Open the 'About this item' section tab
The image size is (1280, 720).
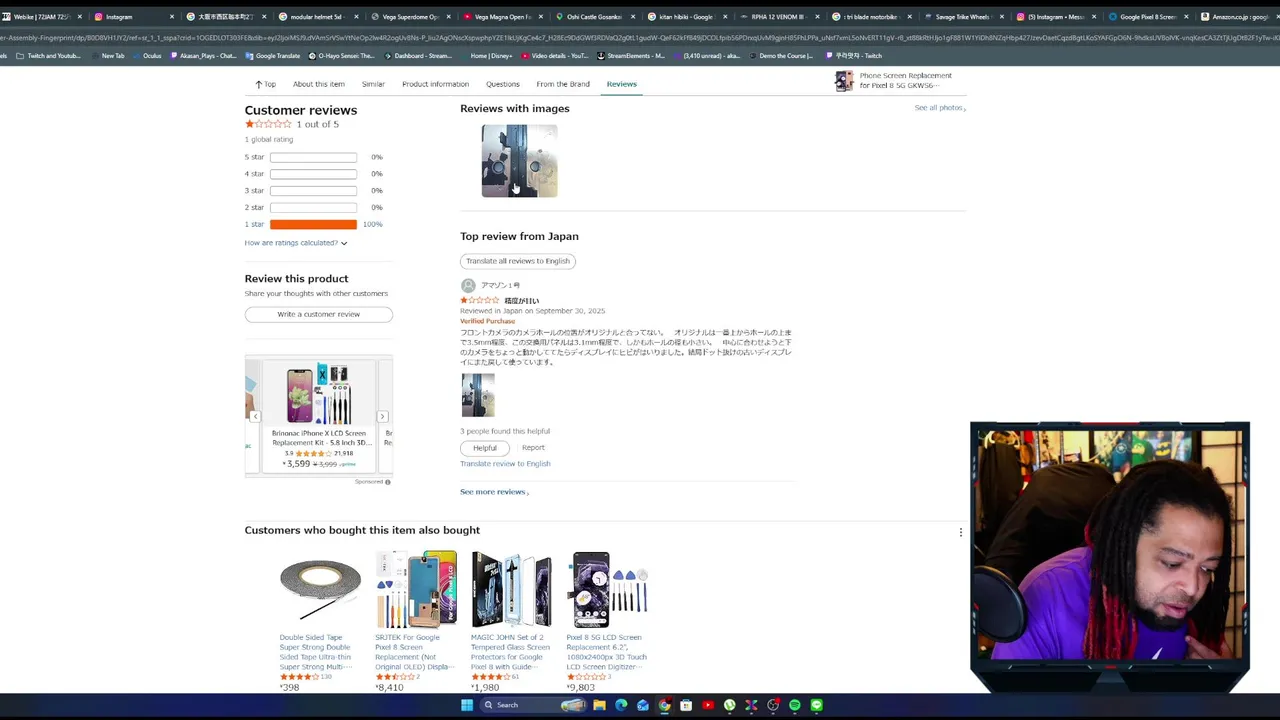click(319, 84)
